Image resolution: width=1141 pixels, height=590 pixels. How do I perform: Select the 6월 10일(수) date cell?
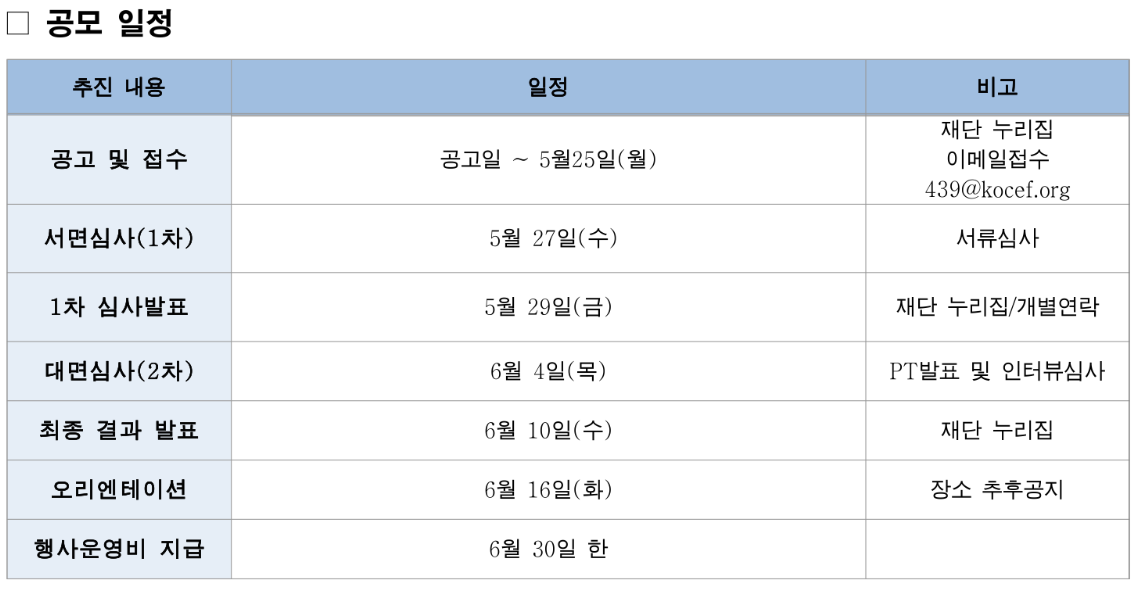tap(548, 431)
